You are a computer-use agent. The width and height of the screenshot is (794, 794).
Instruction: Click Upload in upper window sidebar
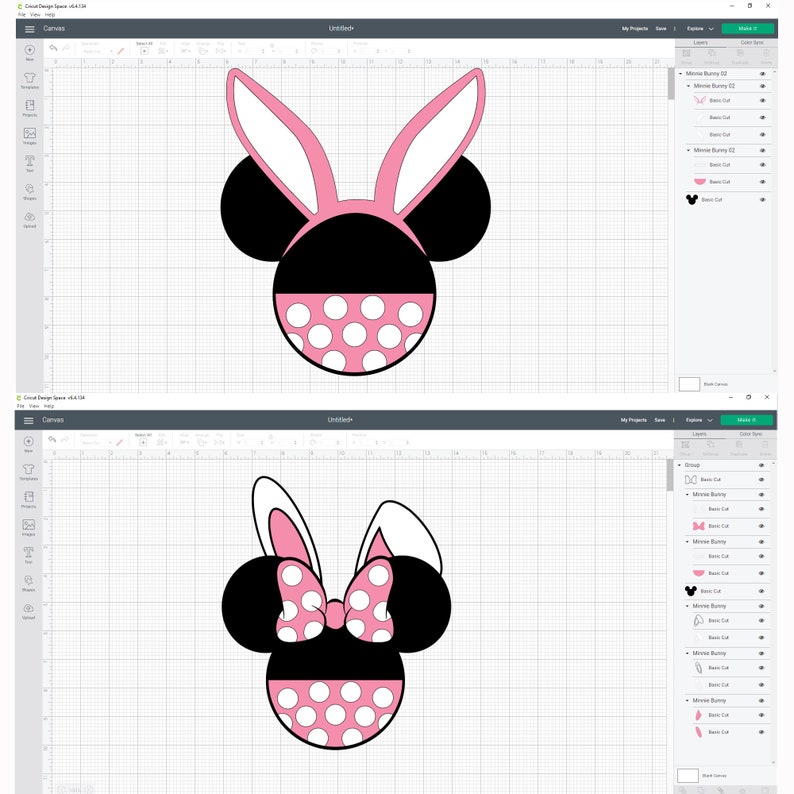coord(29,217)
